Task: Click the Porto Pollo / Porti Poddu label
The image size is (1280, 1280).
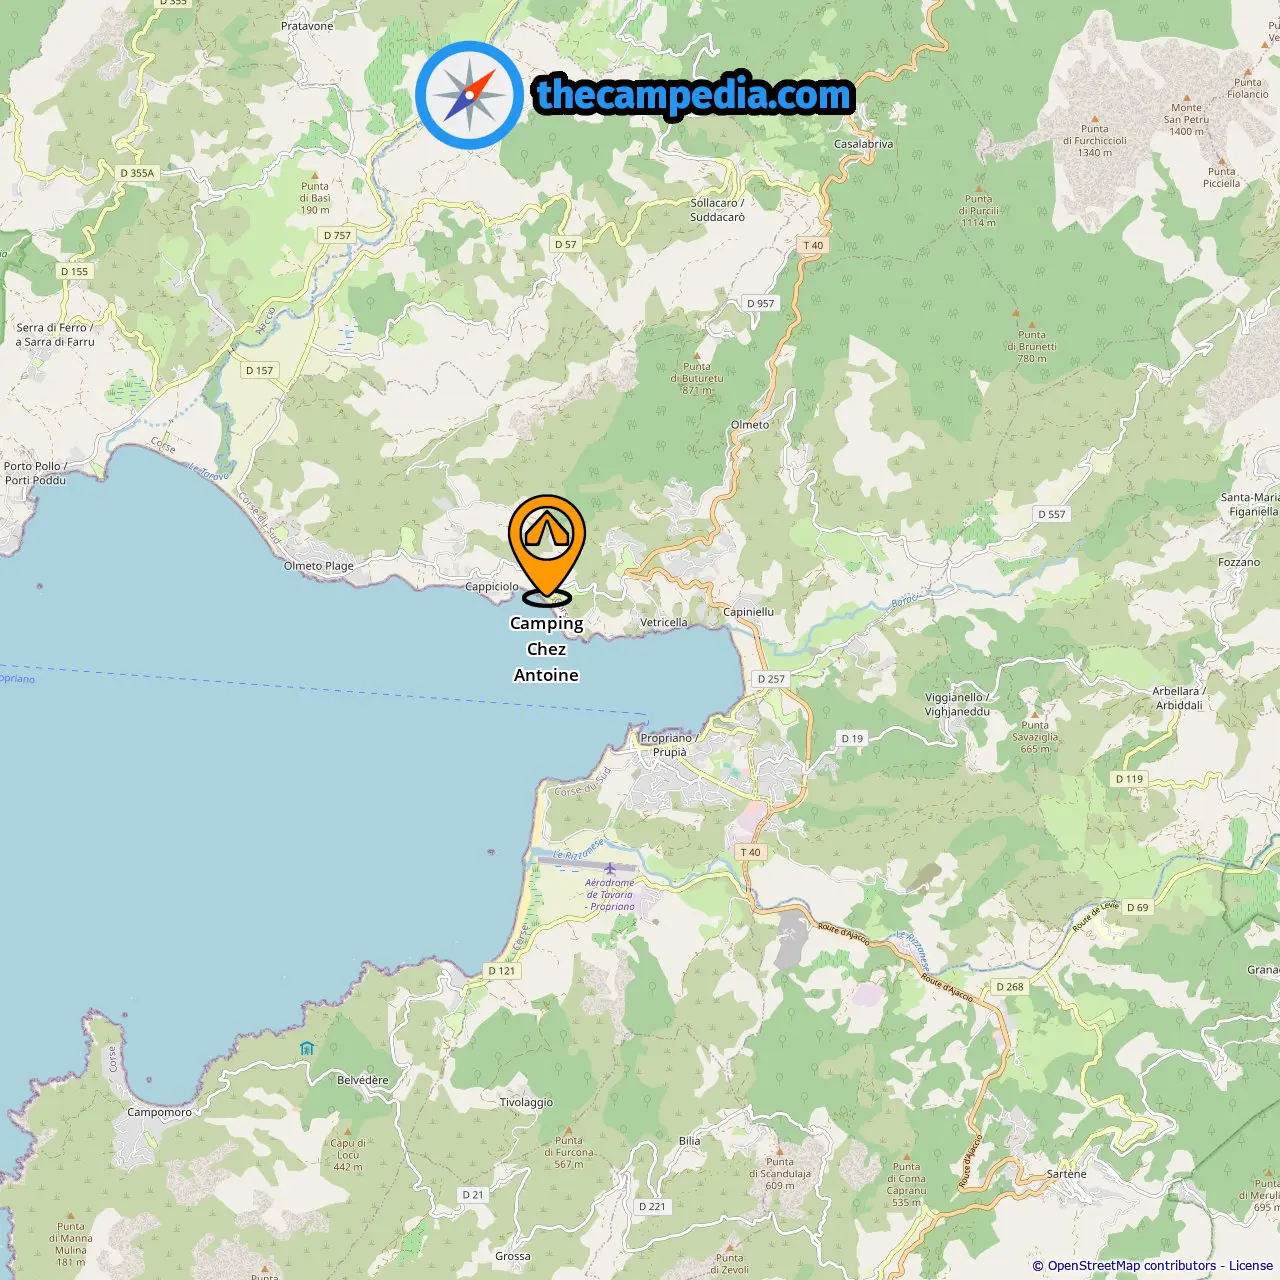Action: pyautogui.click(x=35, y=473)
